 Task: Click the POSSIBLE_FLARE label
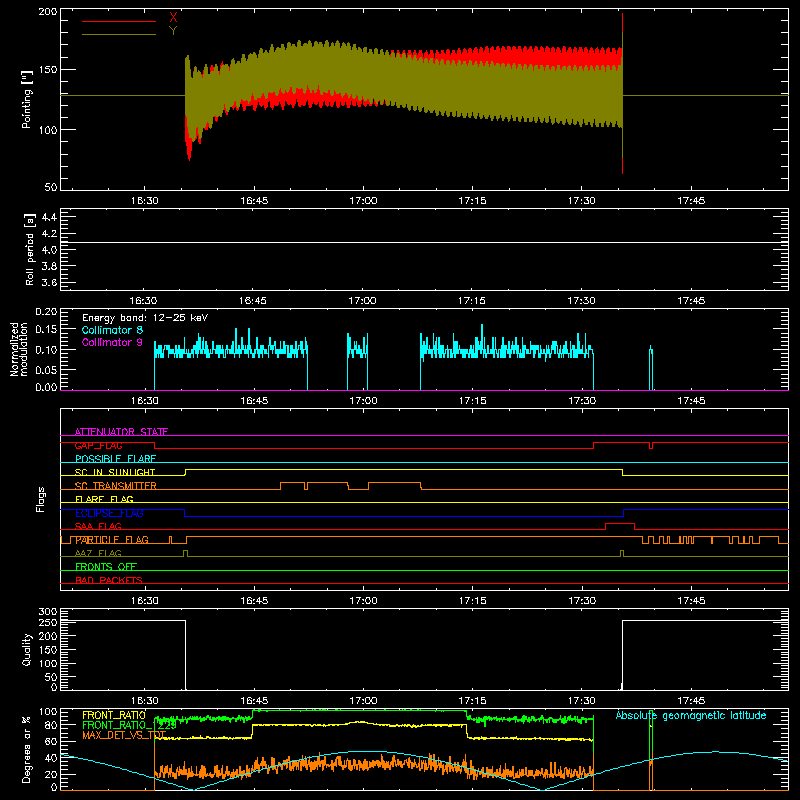(115, 459)
